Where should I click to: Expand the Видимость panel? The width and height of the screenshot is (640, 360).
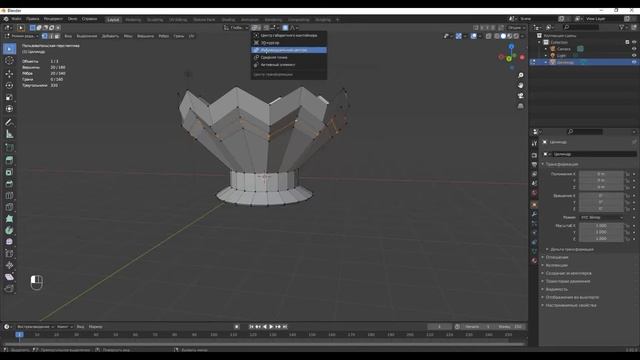pos(557,289)
